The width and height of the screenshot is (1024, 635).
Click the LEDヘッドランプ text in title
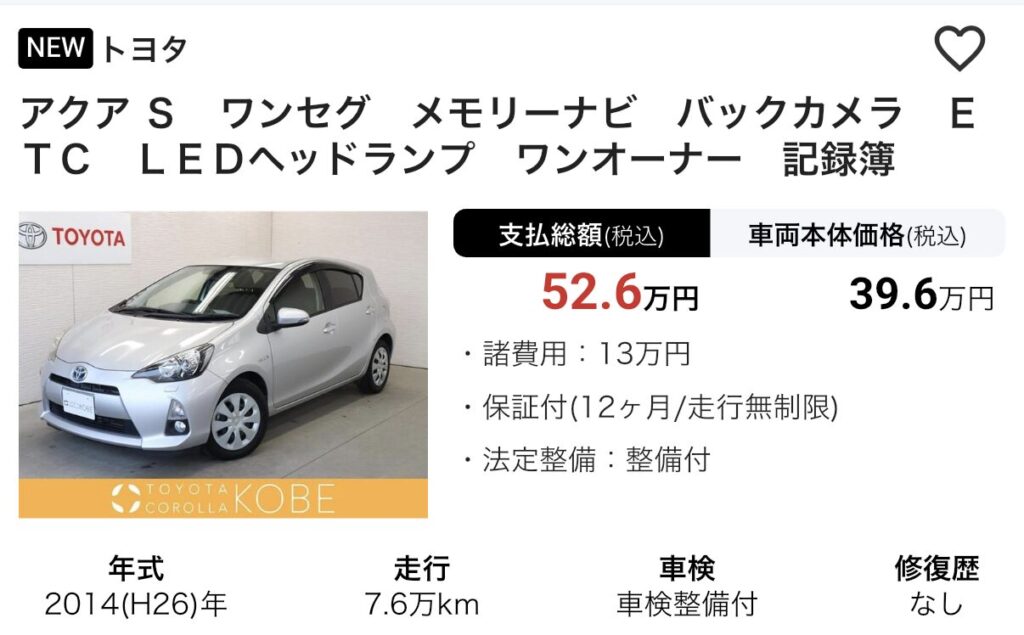pyautogui.click(x=307, y=159)
